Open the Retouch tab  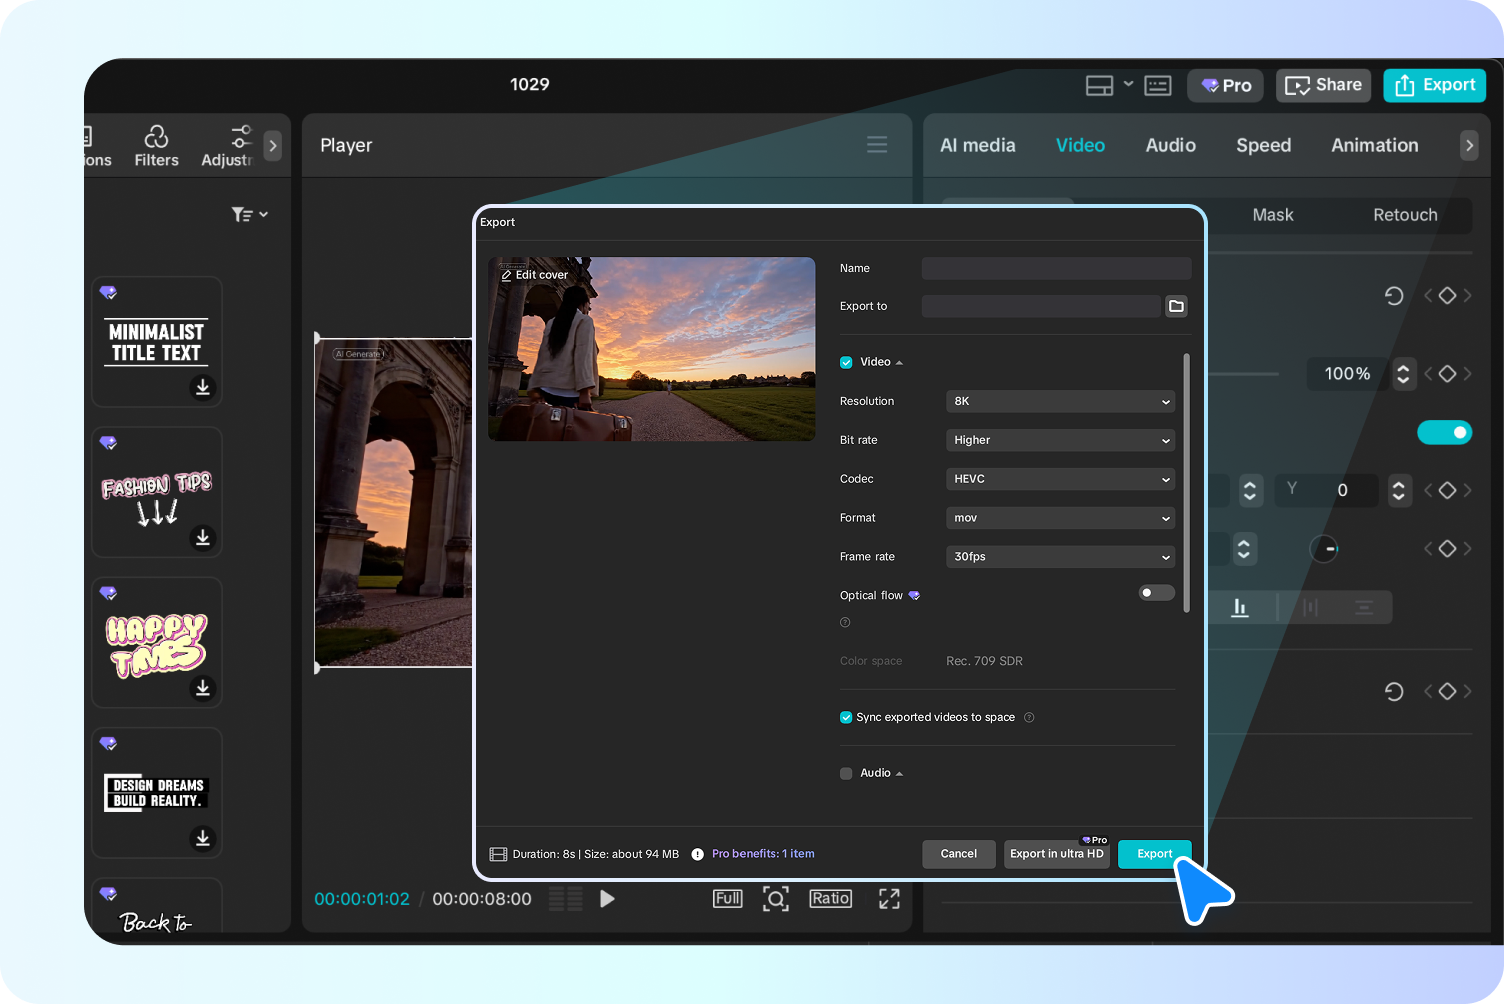pos(1404,215)
